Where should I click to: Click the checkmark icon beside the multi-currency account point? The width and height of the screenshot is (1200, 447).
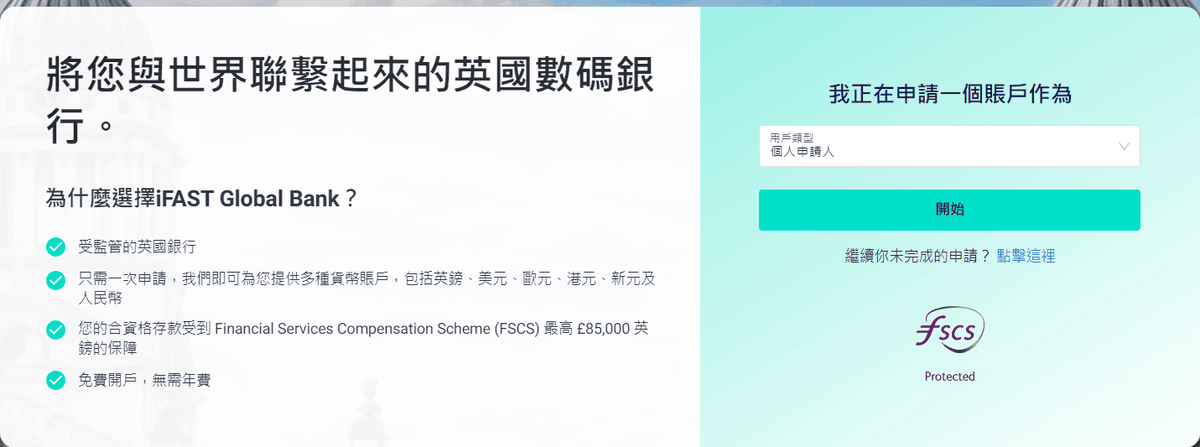click(56, 280)
